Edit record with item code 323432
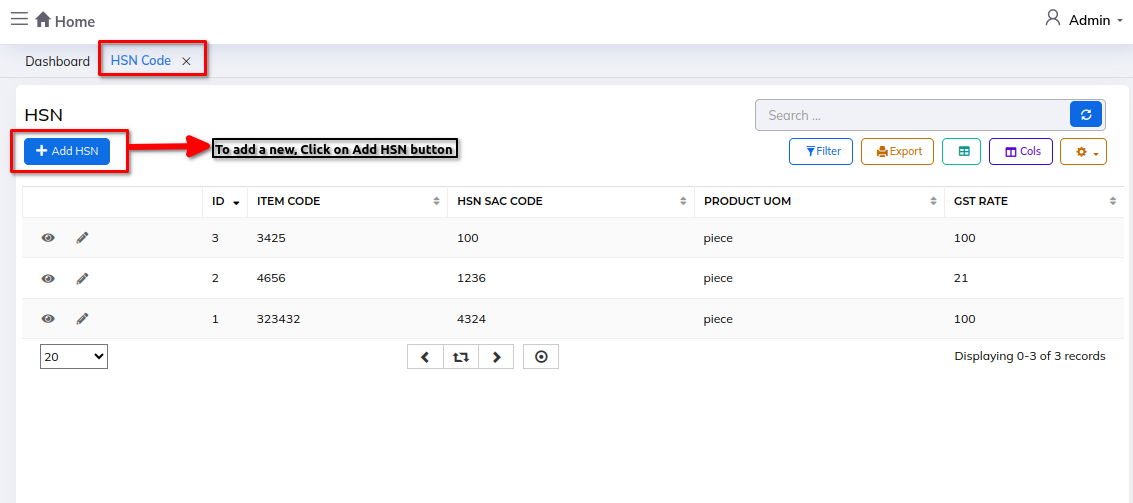This screenshot has width=1133, height=503. pos(82,319)
